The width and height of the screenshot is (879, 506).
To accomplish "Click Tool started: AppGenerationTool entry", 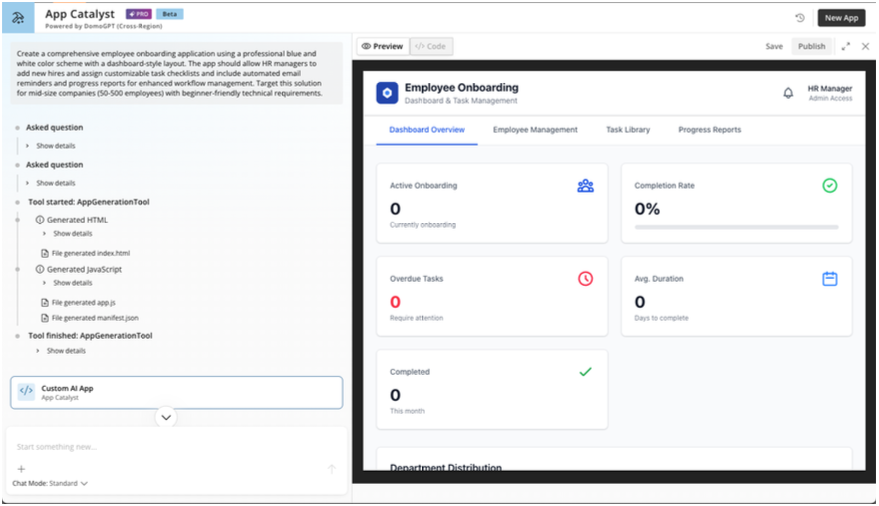I will (89, 202).
